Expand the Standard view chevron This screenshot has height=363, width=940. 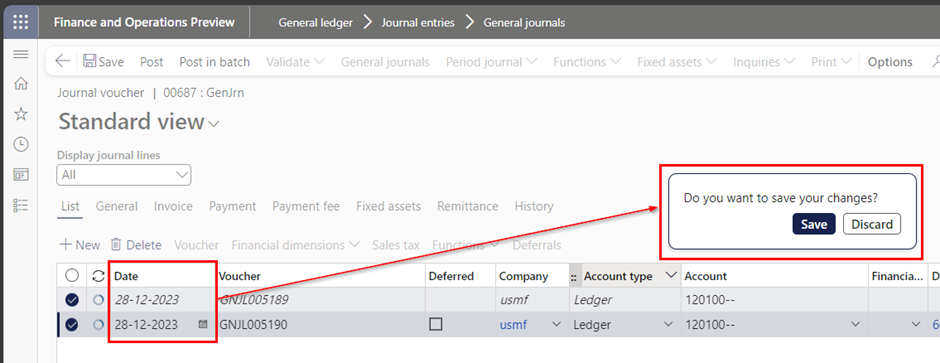pos(213,124)
